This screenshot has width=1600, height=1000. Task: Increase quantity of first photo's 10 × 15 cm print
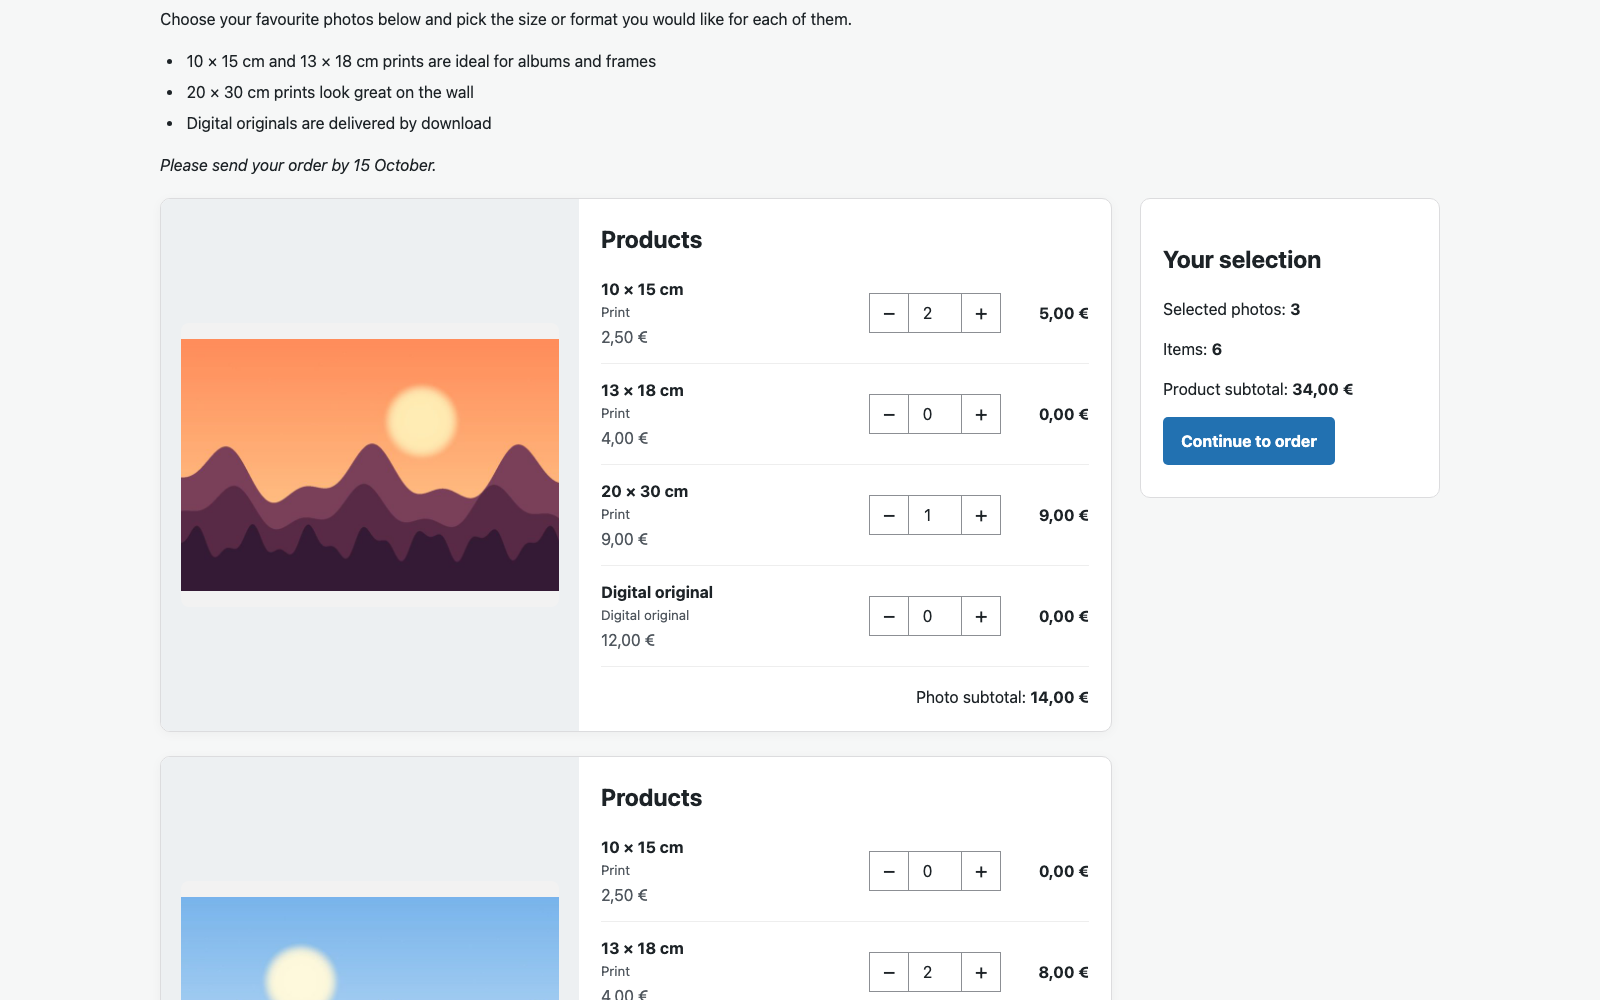pyautogui.click(x=981, y=313)
